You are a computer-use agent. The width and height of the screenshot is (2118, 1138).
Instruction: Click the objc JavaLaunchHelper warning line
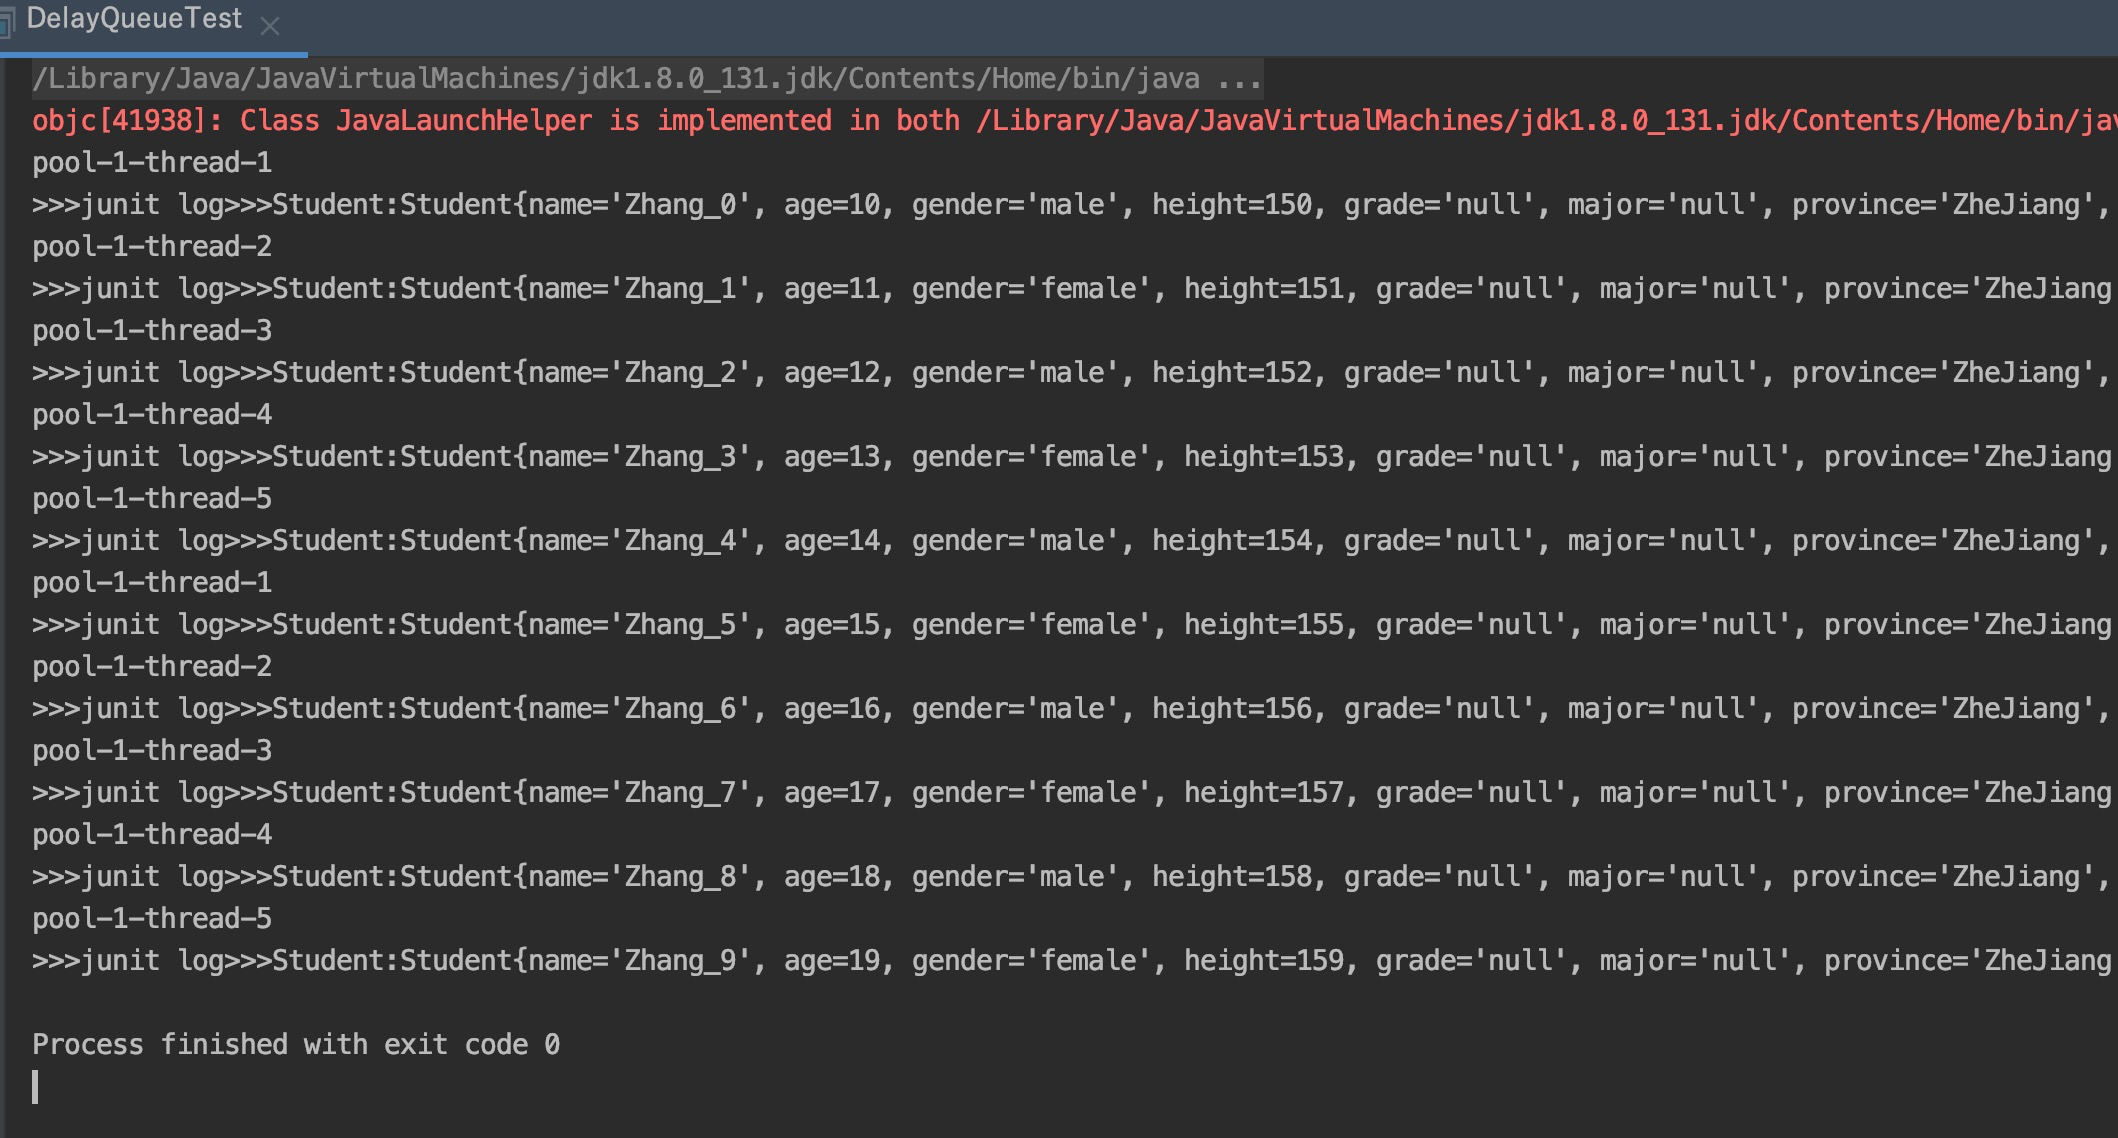click(1075, 121)
